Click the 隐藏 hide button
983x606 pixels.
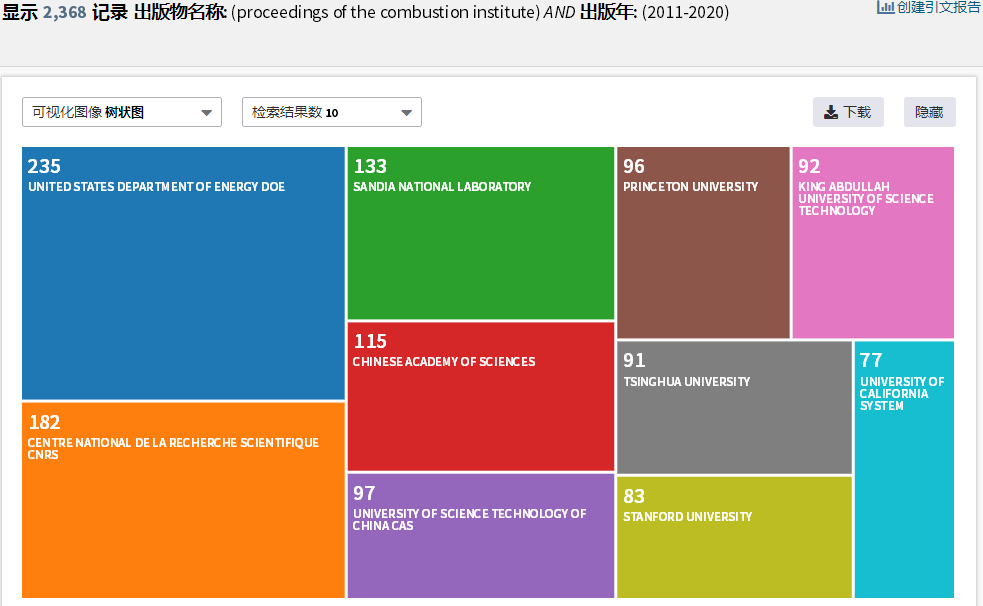click(x=930, y=112)
